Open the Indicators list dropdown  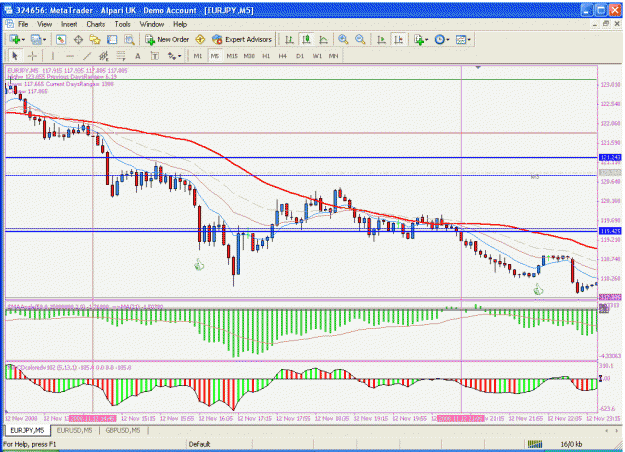click(x=421, y=39)
